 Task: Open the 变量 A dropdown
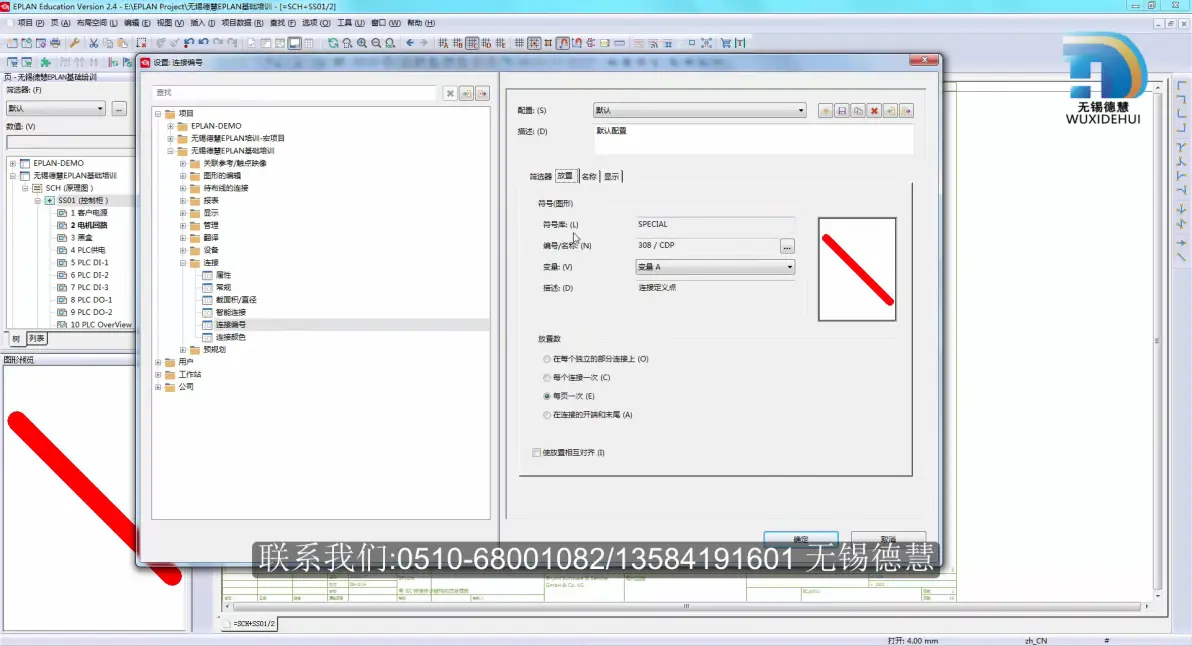(x=715, y=267)
